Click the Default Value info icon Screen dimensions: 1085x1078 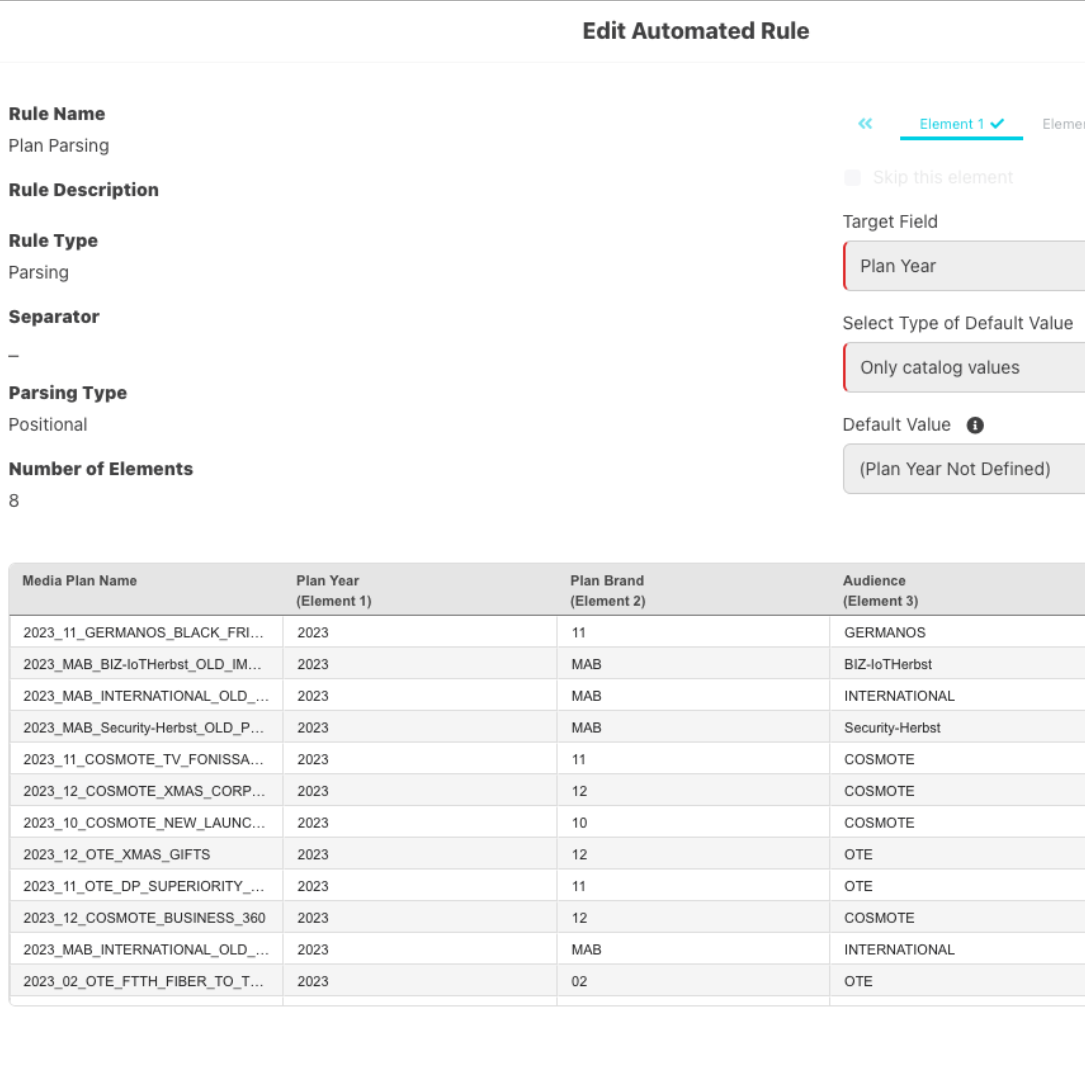pos(976,425)
